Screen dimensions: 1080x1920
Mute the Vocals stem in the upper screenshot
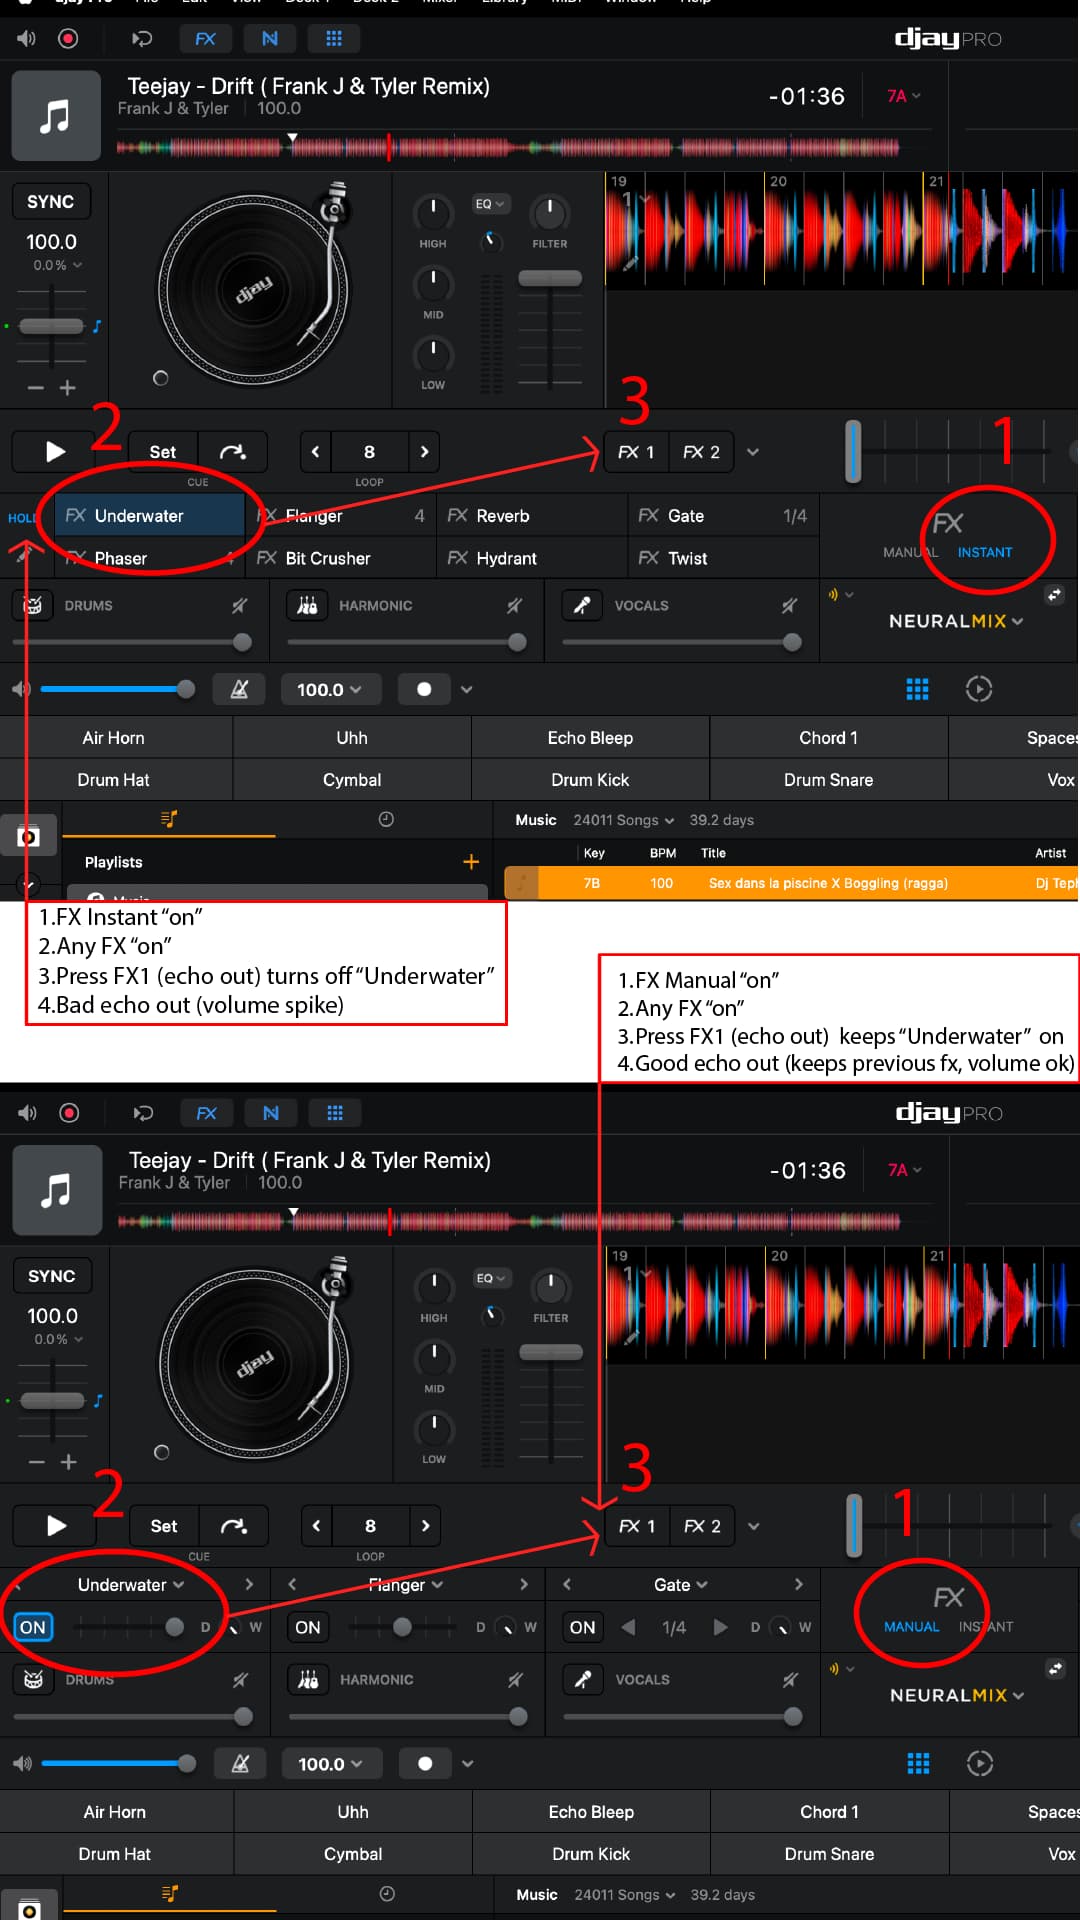pyautogui.click(x=789, y=605)
